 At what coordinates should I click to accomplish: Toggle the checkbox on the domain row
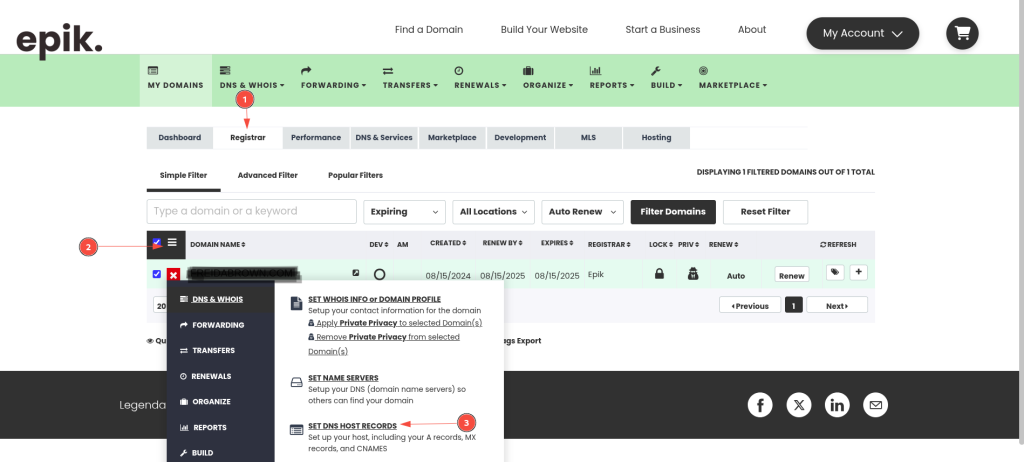point(157,274)
